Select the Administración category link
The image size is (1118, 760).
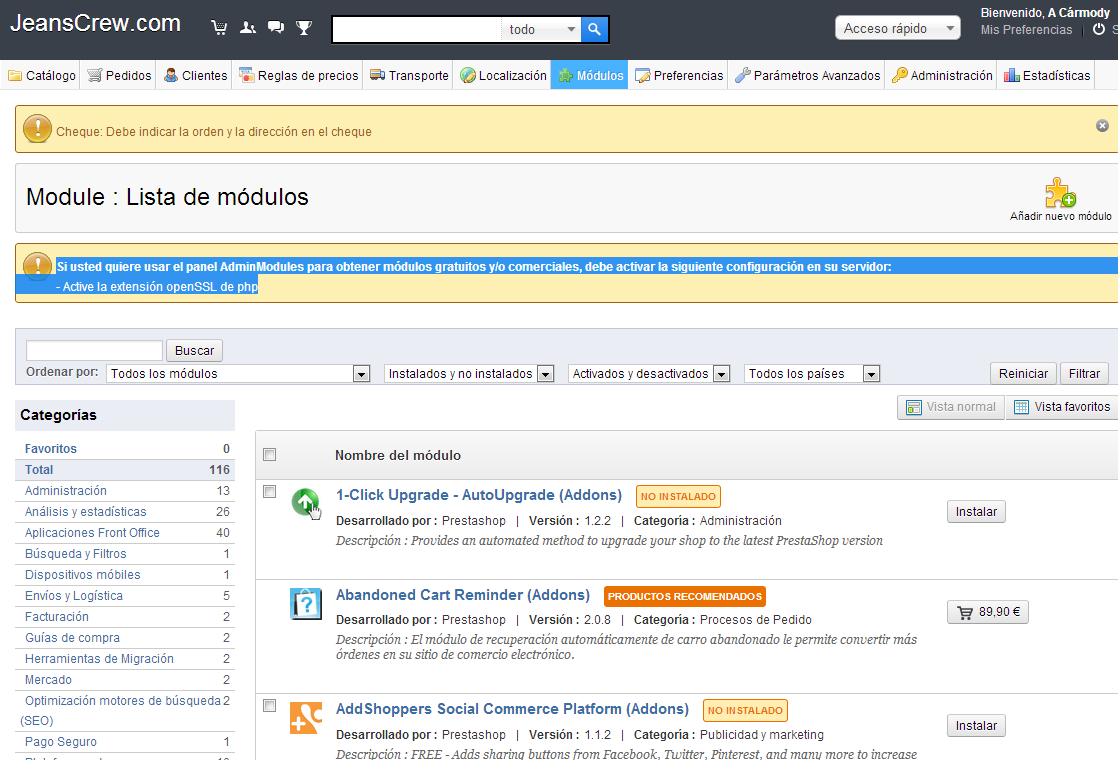66,491
